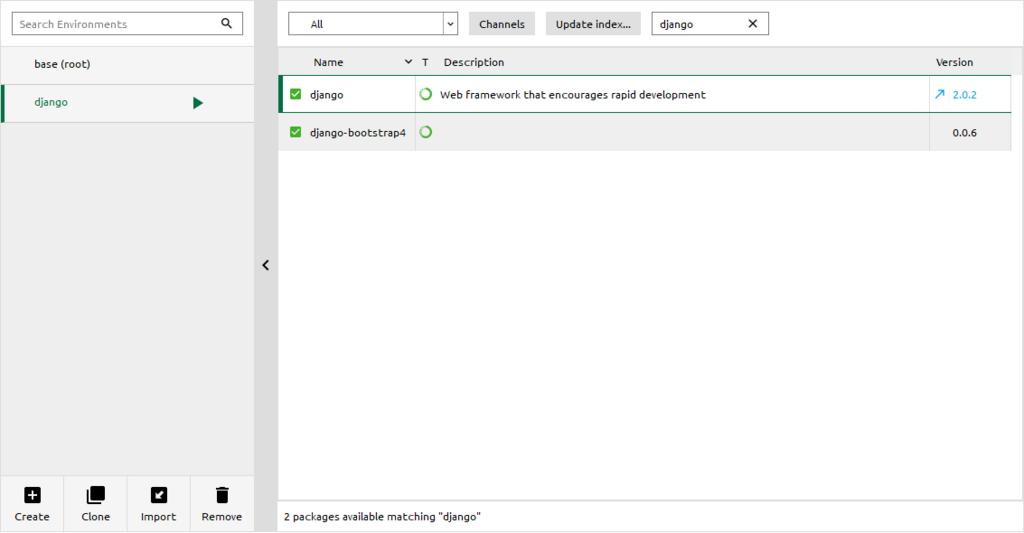This screenshot has width=1024, height=533.
Task: Open the Channels dialog
Action: point(502,24)
